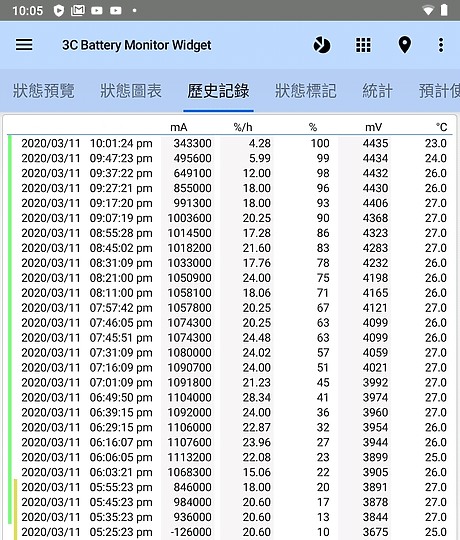Screen dimensions: 460x540
Task: Select the 09:37:22 pm history row
Action: pyautogui.click(x=230, y=173)
